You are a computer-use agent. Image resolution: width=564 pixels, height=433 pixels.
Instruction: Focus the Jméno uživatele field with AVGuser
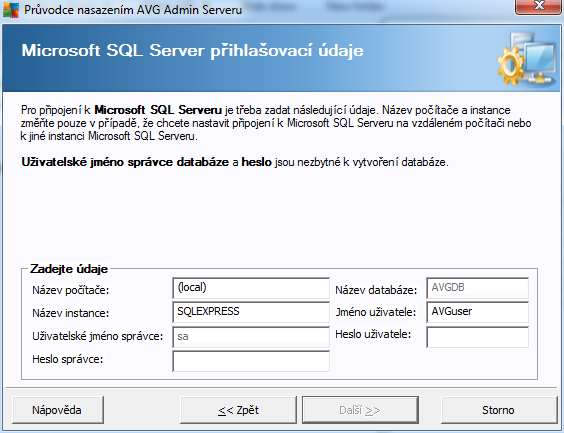pos(477,312)
